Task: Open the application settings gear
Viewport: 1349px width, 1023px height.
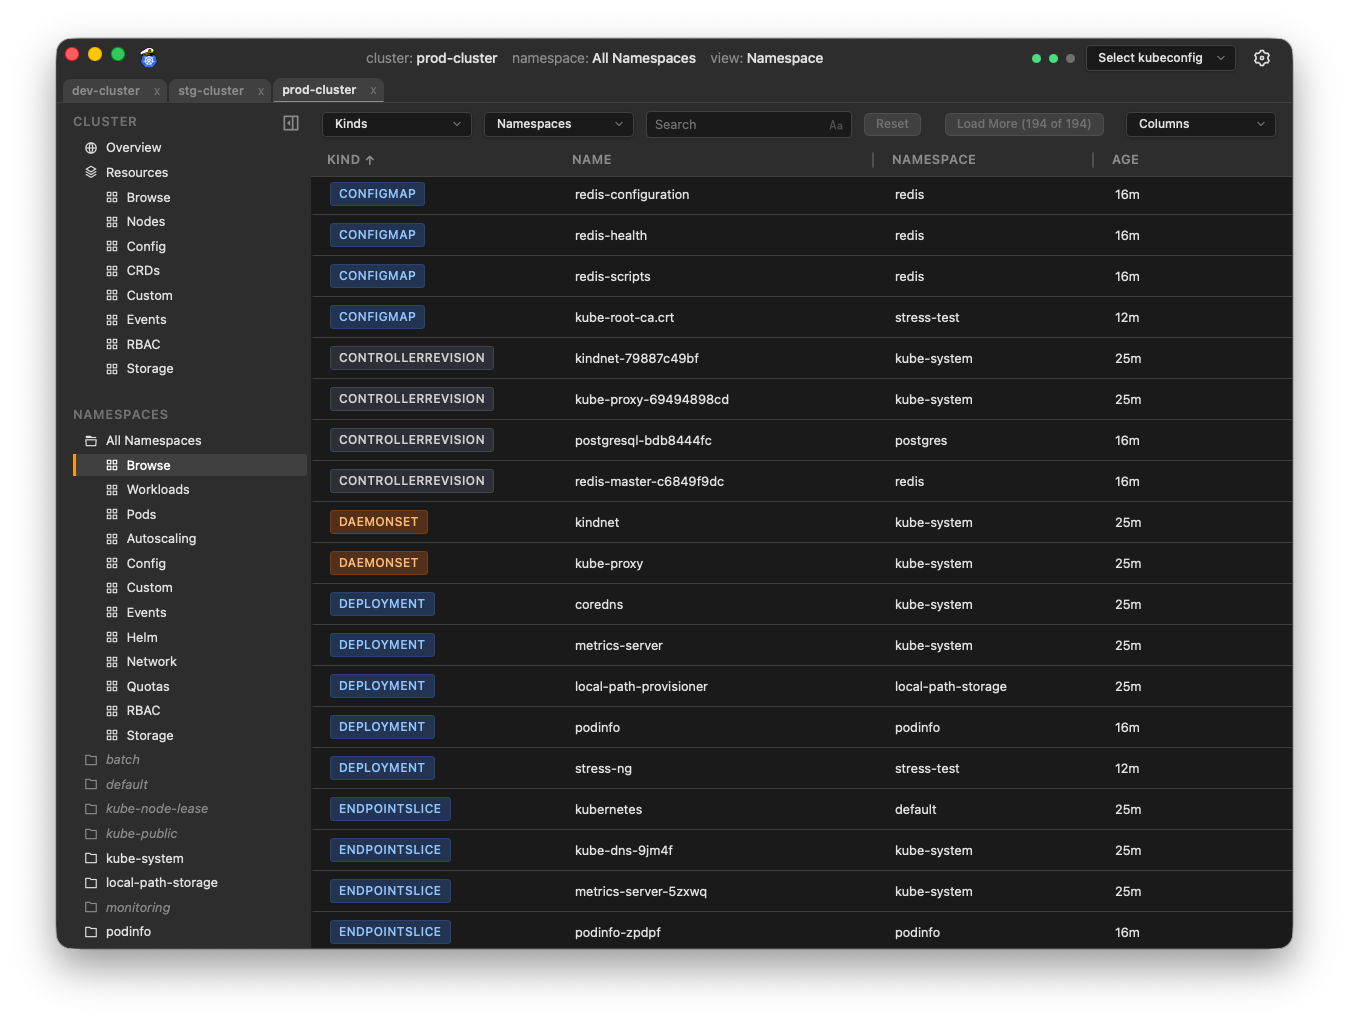Action: coord(1261,58)
